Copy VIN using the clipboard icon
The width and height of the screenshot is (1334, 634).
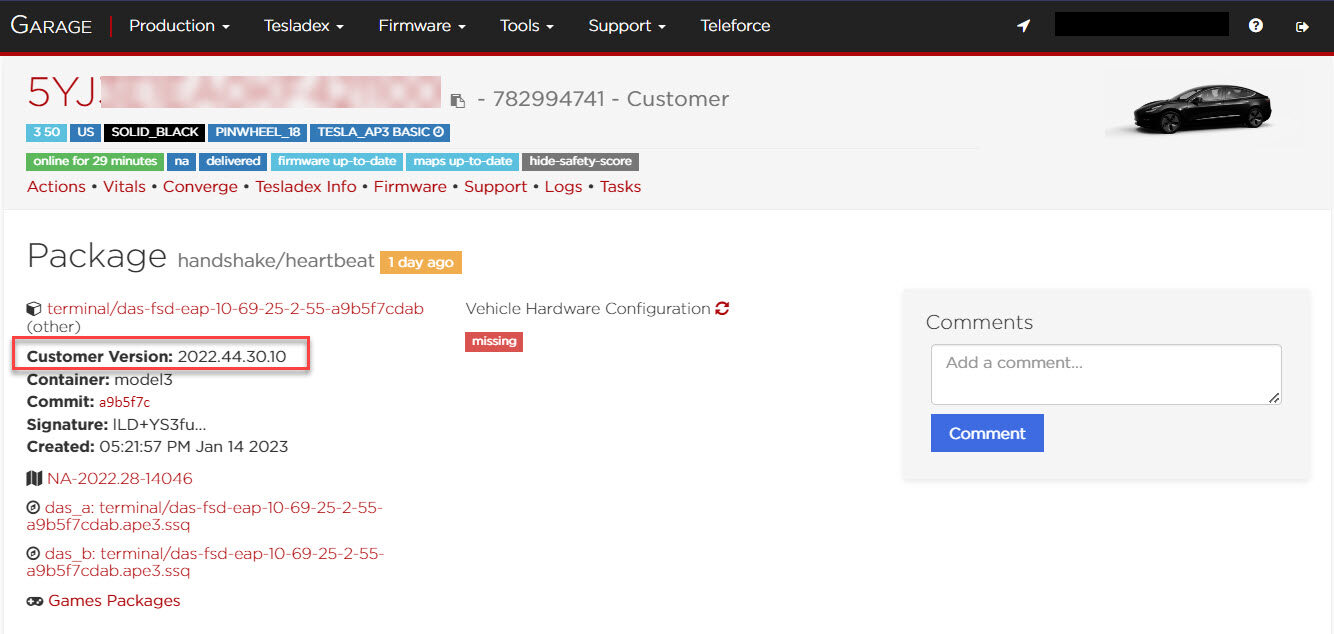click(x=457, y=100)
